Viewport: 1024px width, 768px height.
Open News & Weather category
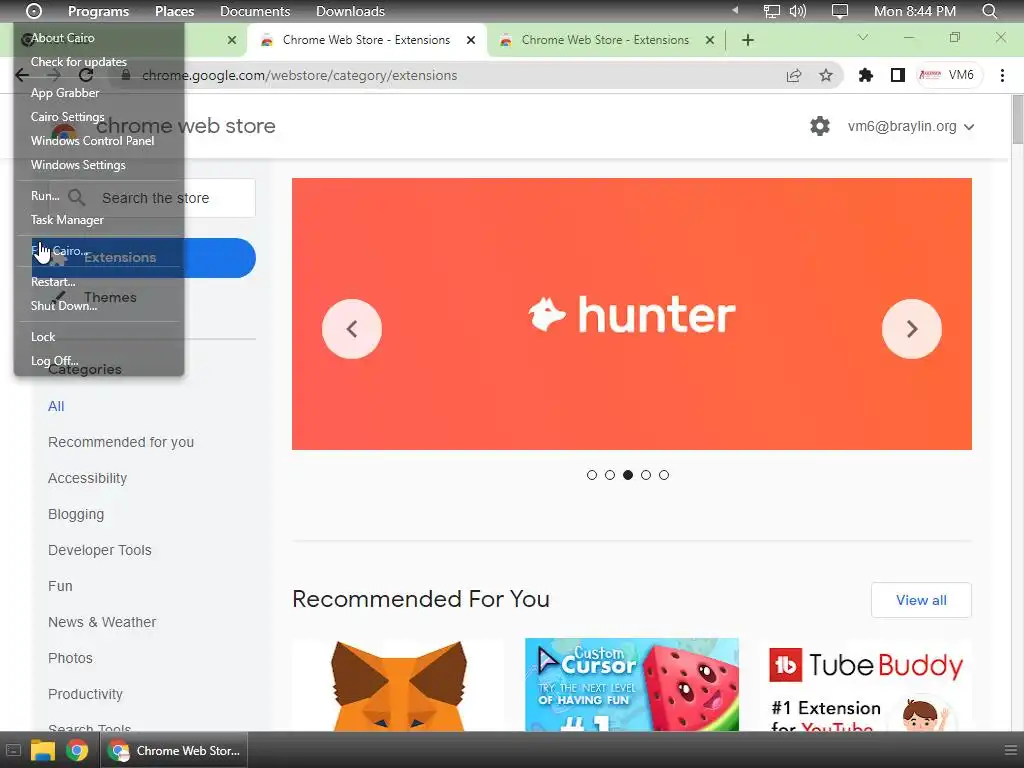pos(102,622)
